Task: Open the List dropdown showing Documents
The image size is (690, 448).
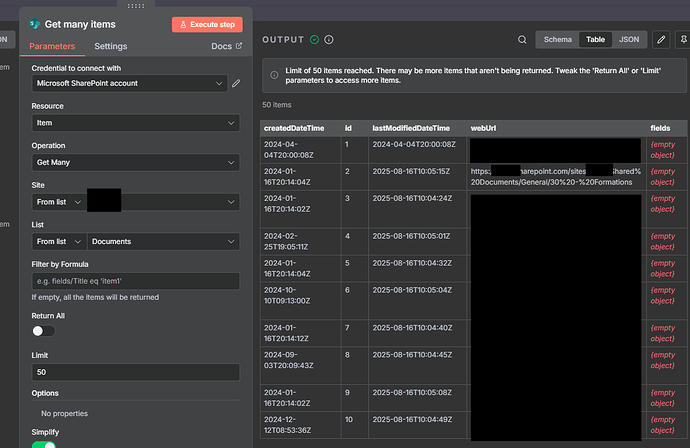Action: 163,241
